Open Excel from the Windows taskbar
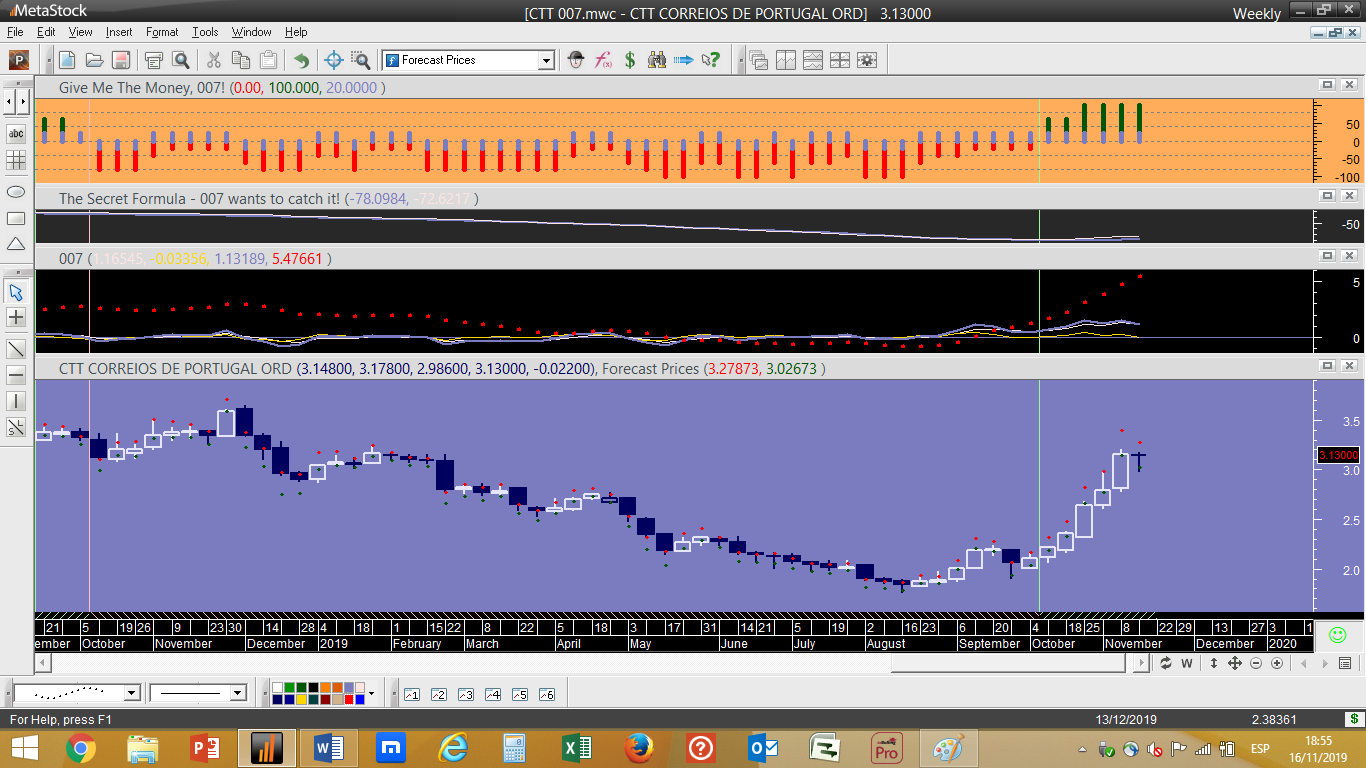The width and height of the screenshot is (1366, 768). point(576,748)
